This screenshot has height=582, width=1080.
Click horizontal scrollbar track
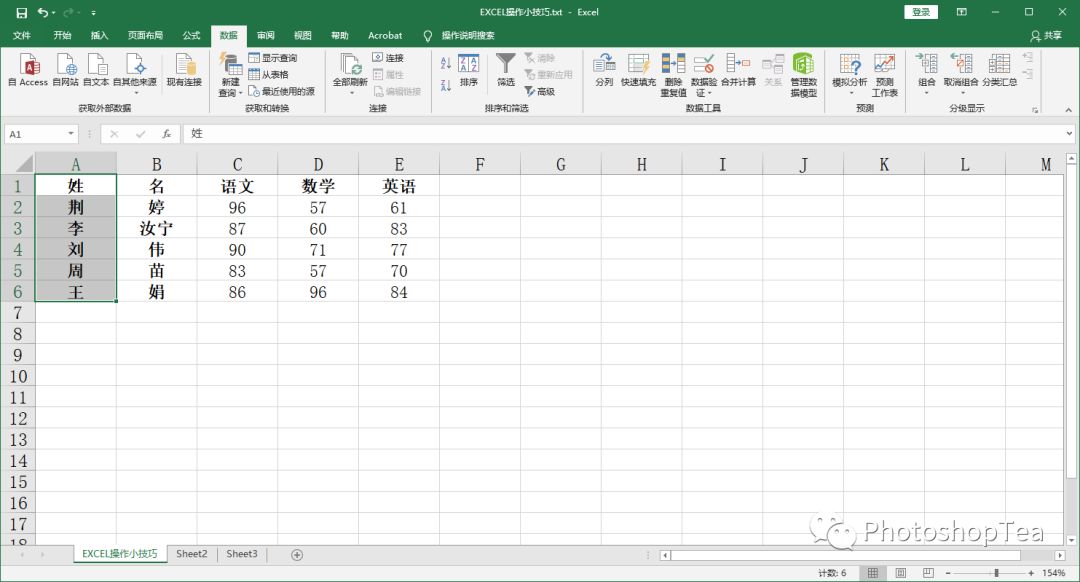862,554
